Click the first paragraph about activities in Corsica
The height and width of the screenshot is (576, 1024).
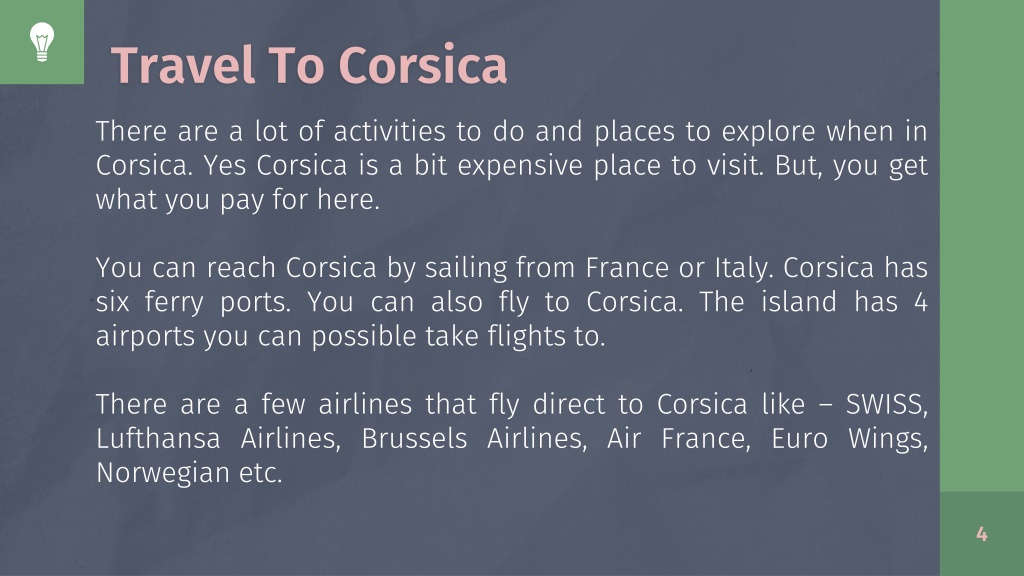(511, 165)
